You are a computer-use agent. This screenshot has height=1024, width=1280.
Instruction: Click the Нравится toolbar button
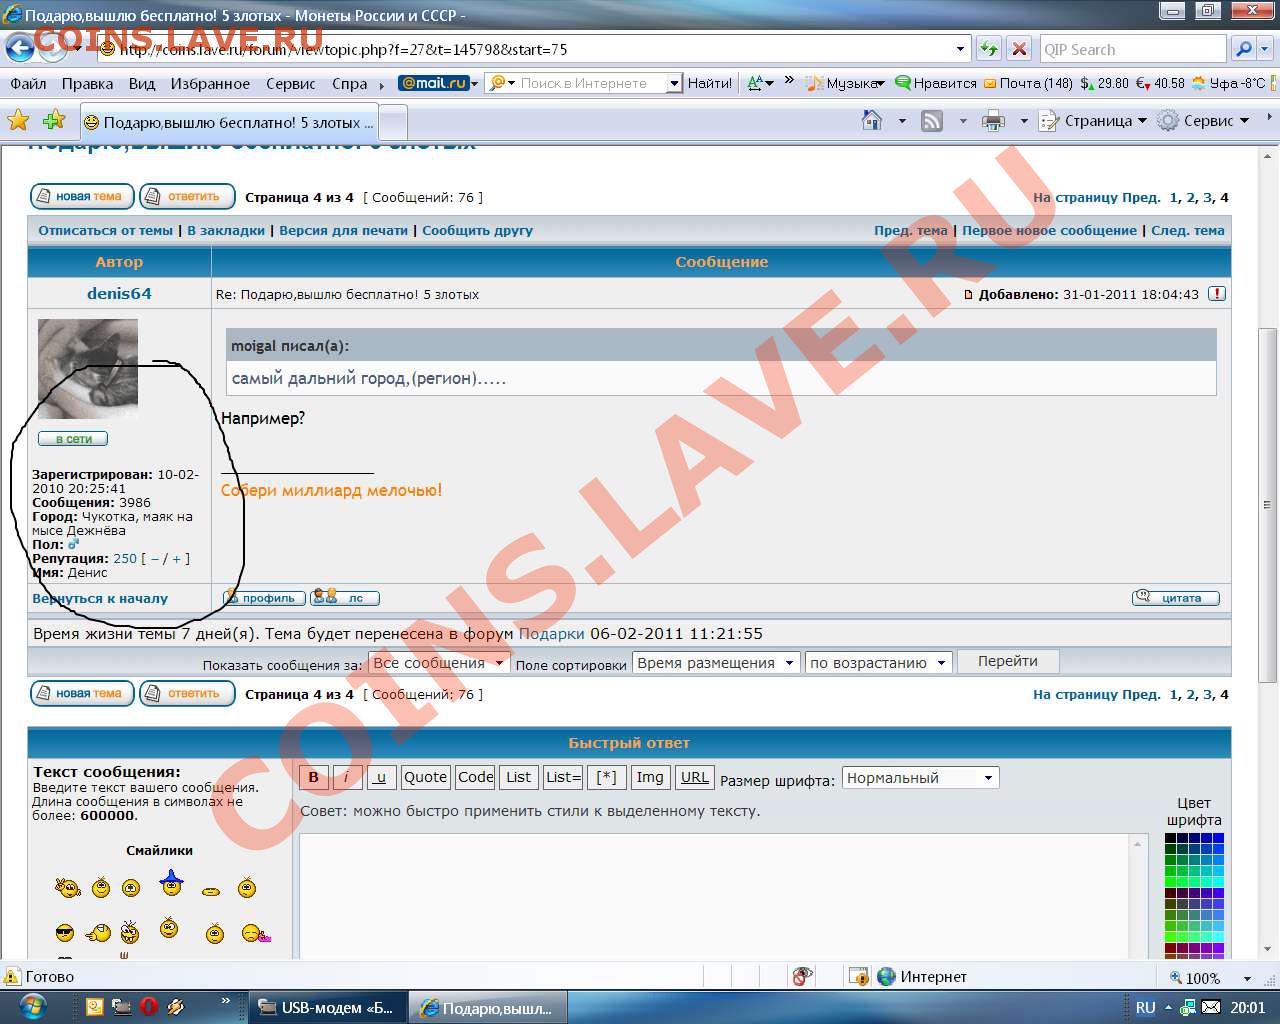pos(936,83)
